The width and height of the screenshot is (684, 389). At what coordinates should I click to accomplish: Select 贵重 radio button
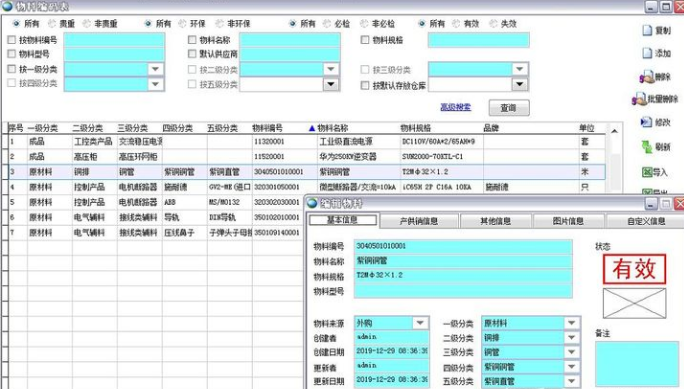pyautogui.click(x=52, y=24)
